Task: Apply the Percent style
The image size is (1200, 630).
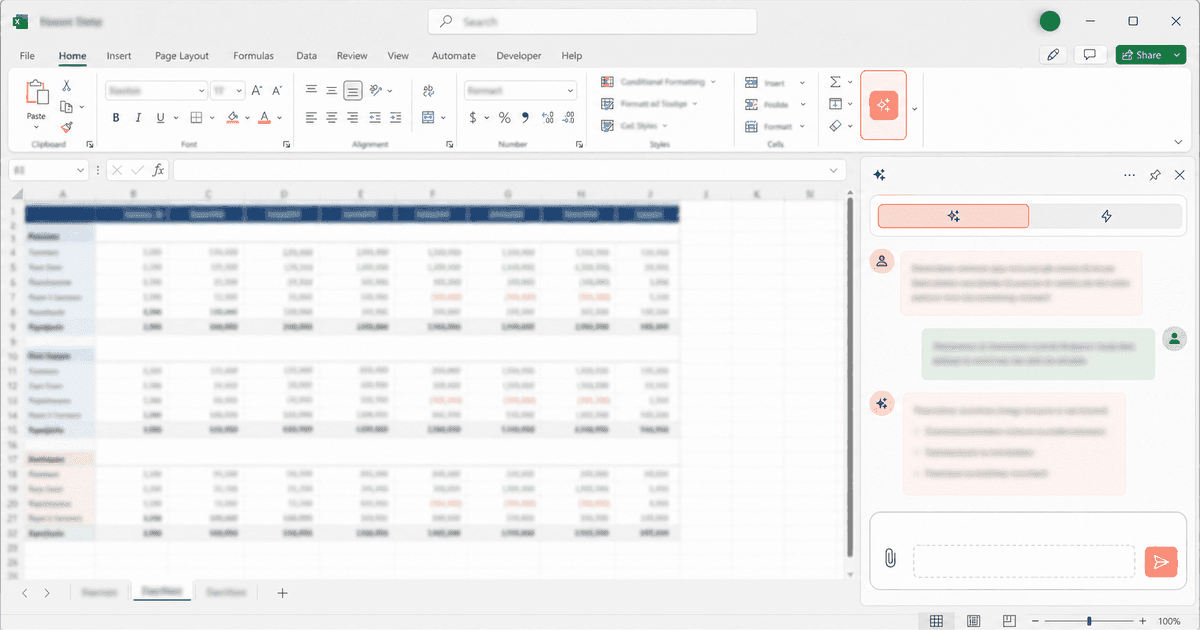Action: tap(504, 118)
